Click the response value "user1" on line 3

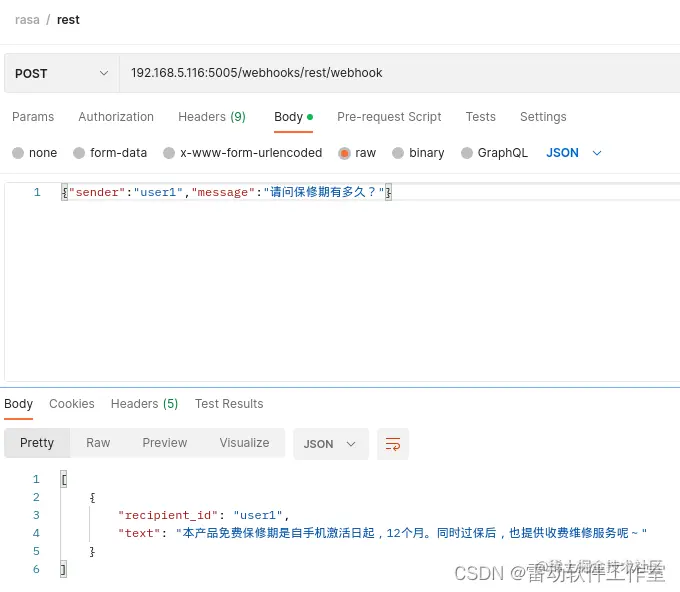(x=258, y=515)
